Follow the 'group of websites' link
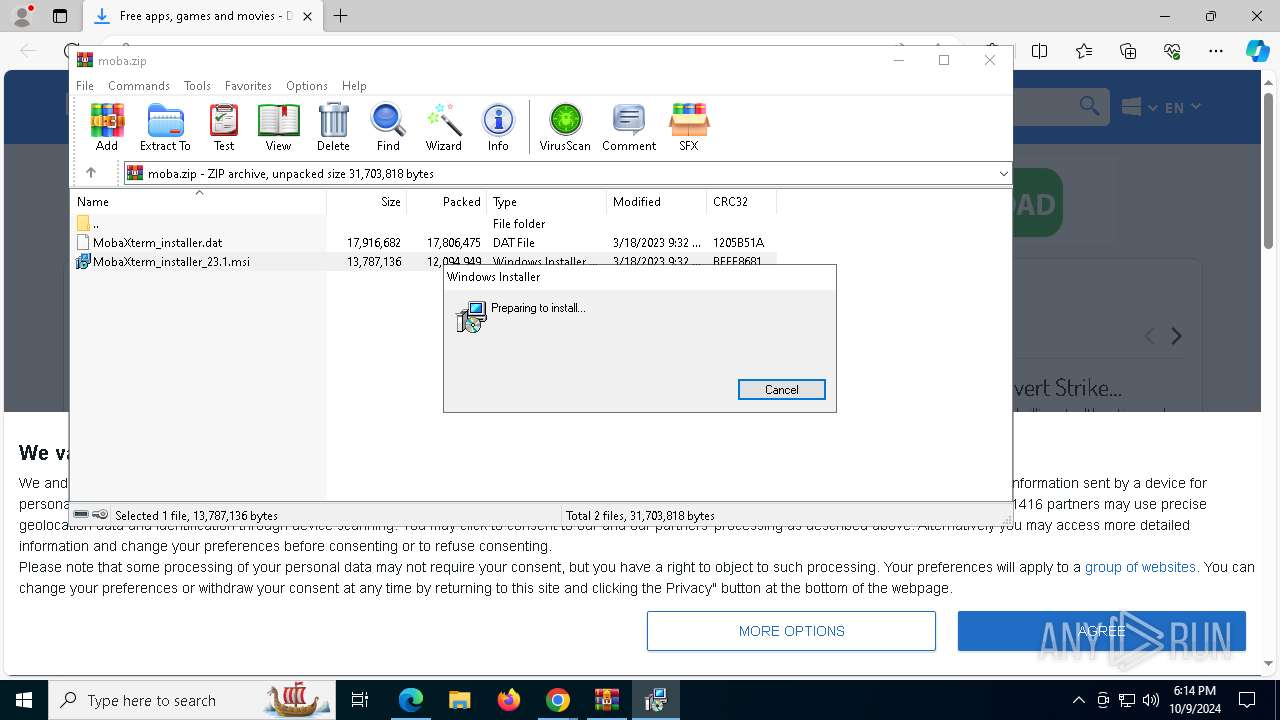This screenshot has width=1280, height=720. click(1140, 567)
